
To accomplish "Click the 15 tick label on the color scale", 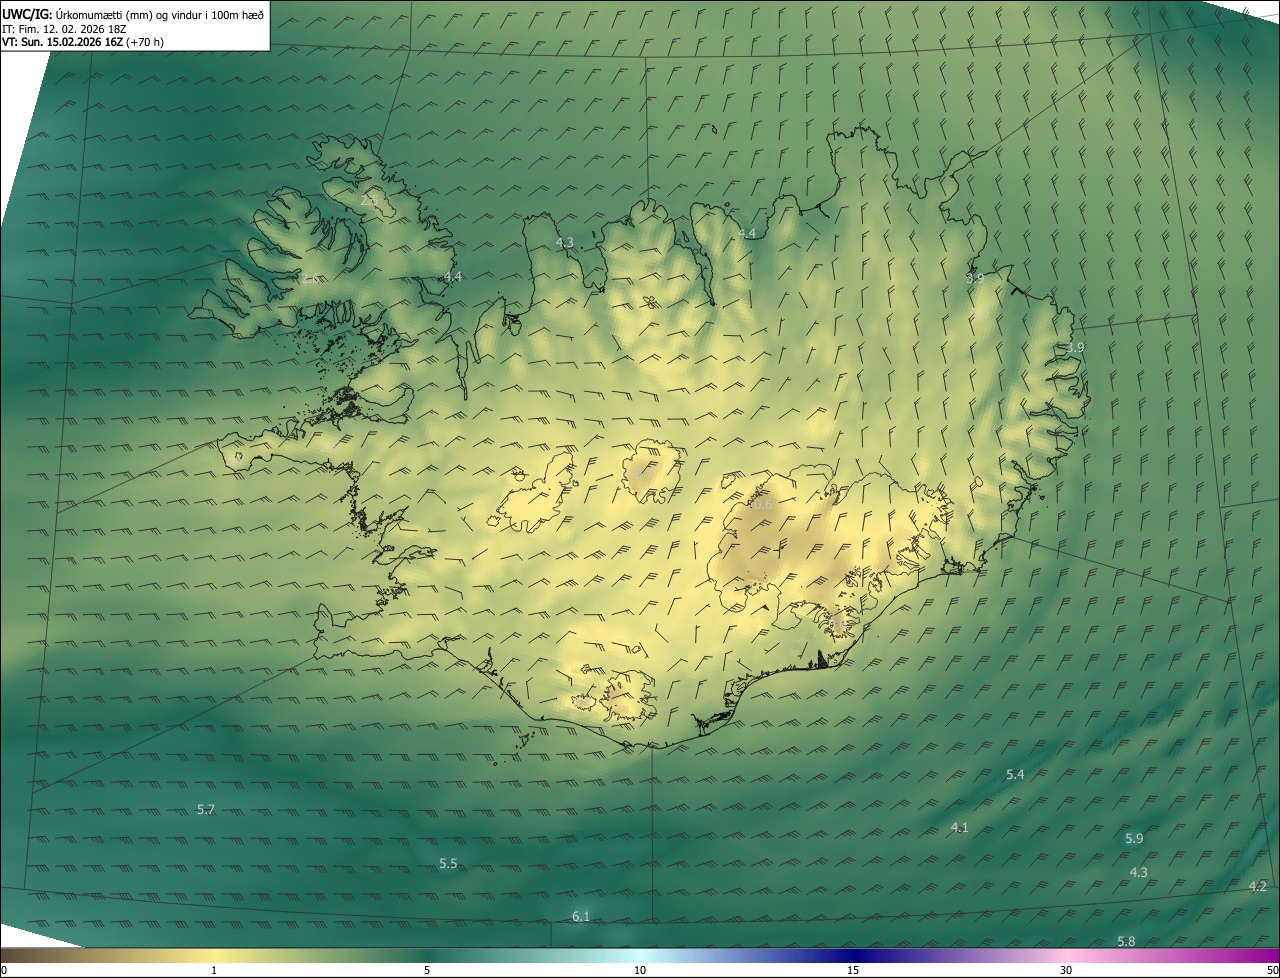I will [853, 970].
